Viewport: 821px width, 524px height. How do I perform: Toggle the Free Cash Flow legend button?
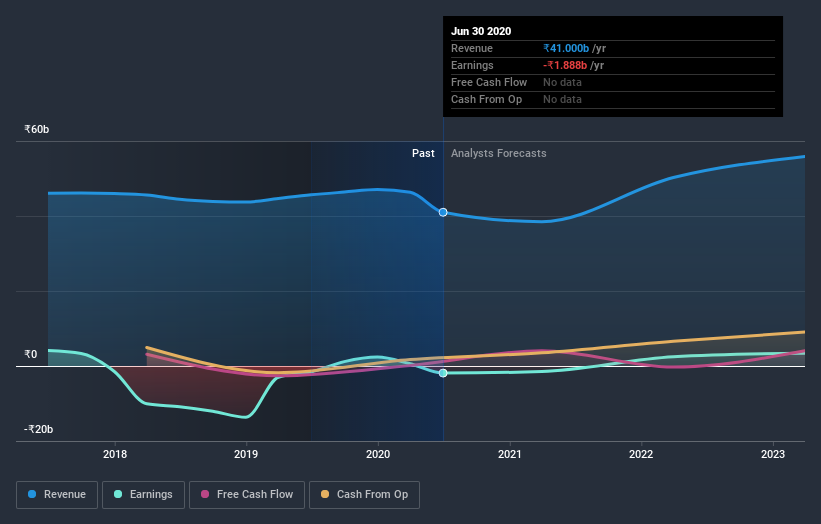click(247, 495)
